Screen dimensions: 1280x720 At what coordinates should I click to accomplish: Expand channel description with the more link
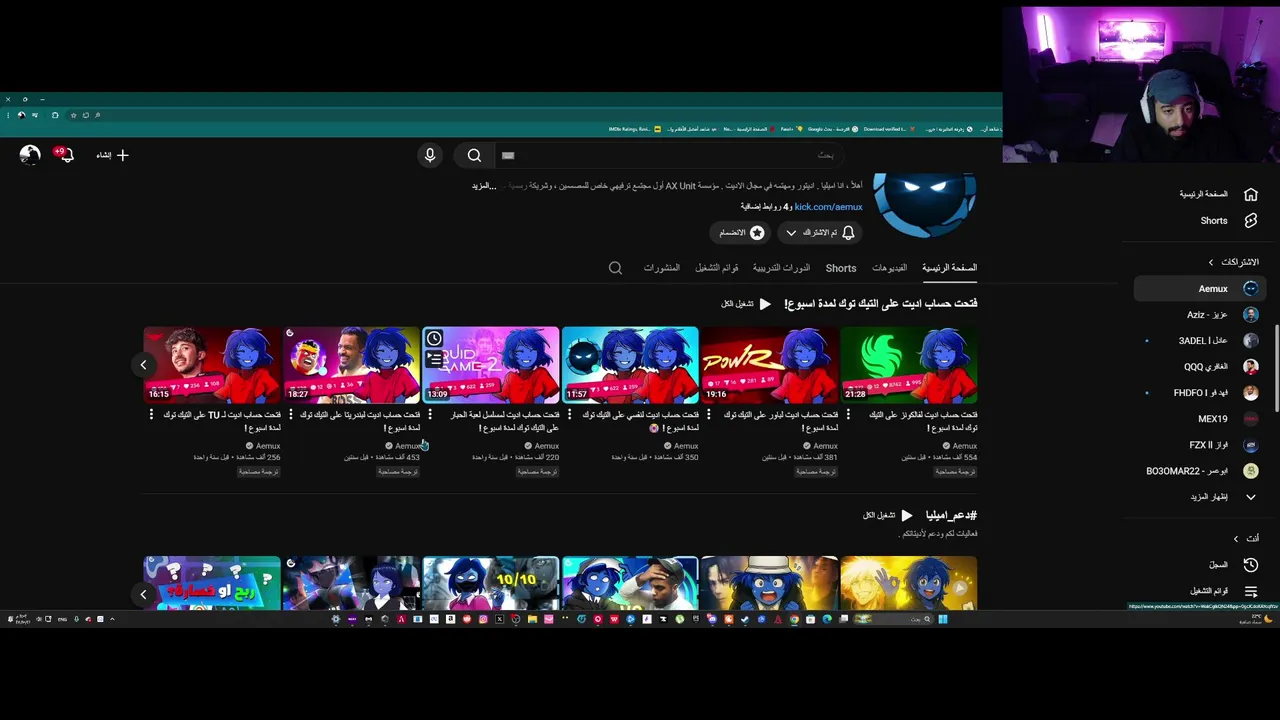484,186
